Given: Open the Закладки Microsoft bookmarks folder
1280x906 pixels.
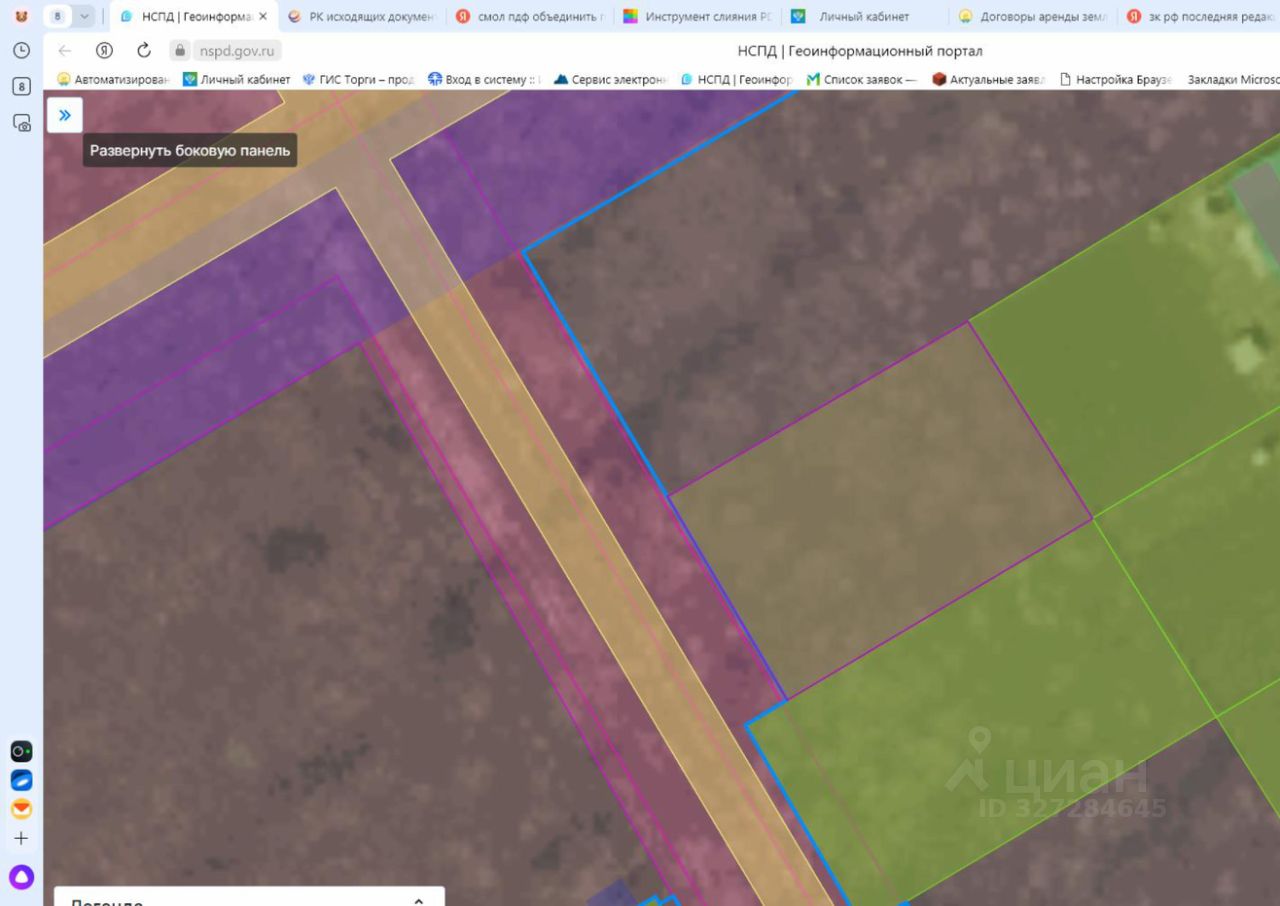Looking at the screenshot, I should (x=1232, y=80).
